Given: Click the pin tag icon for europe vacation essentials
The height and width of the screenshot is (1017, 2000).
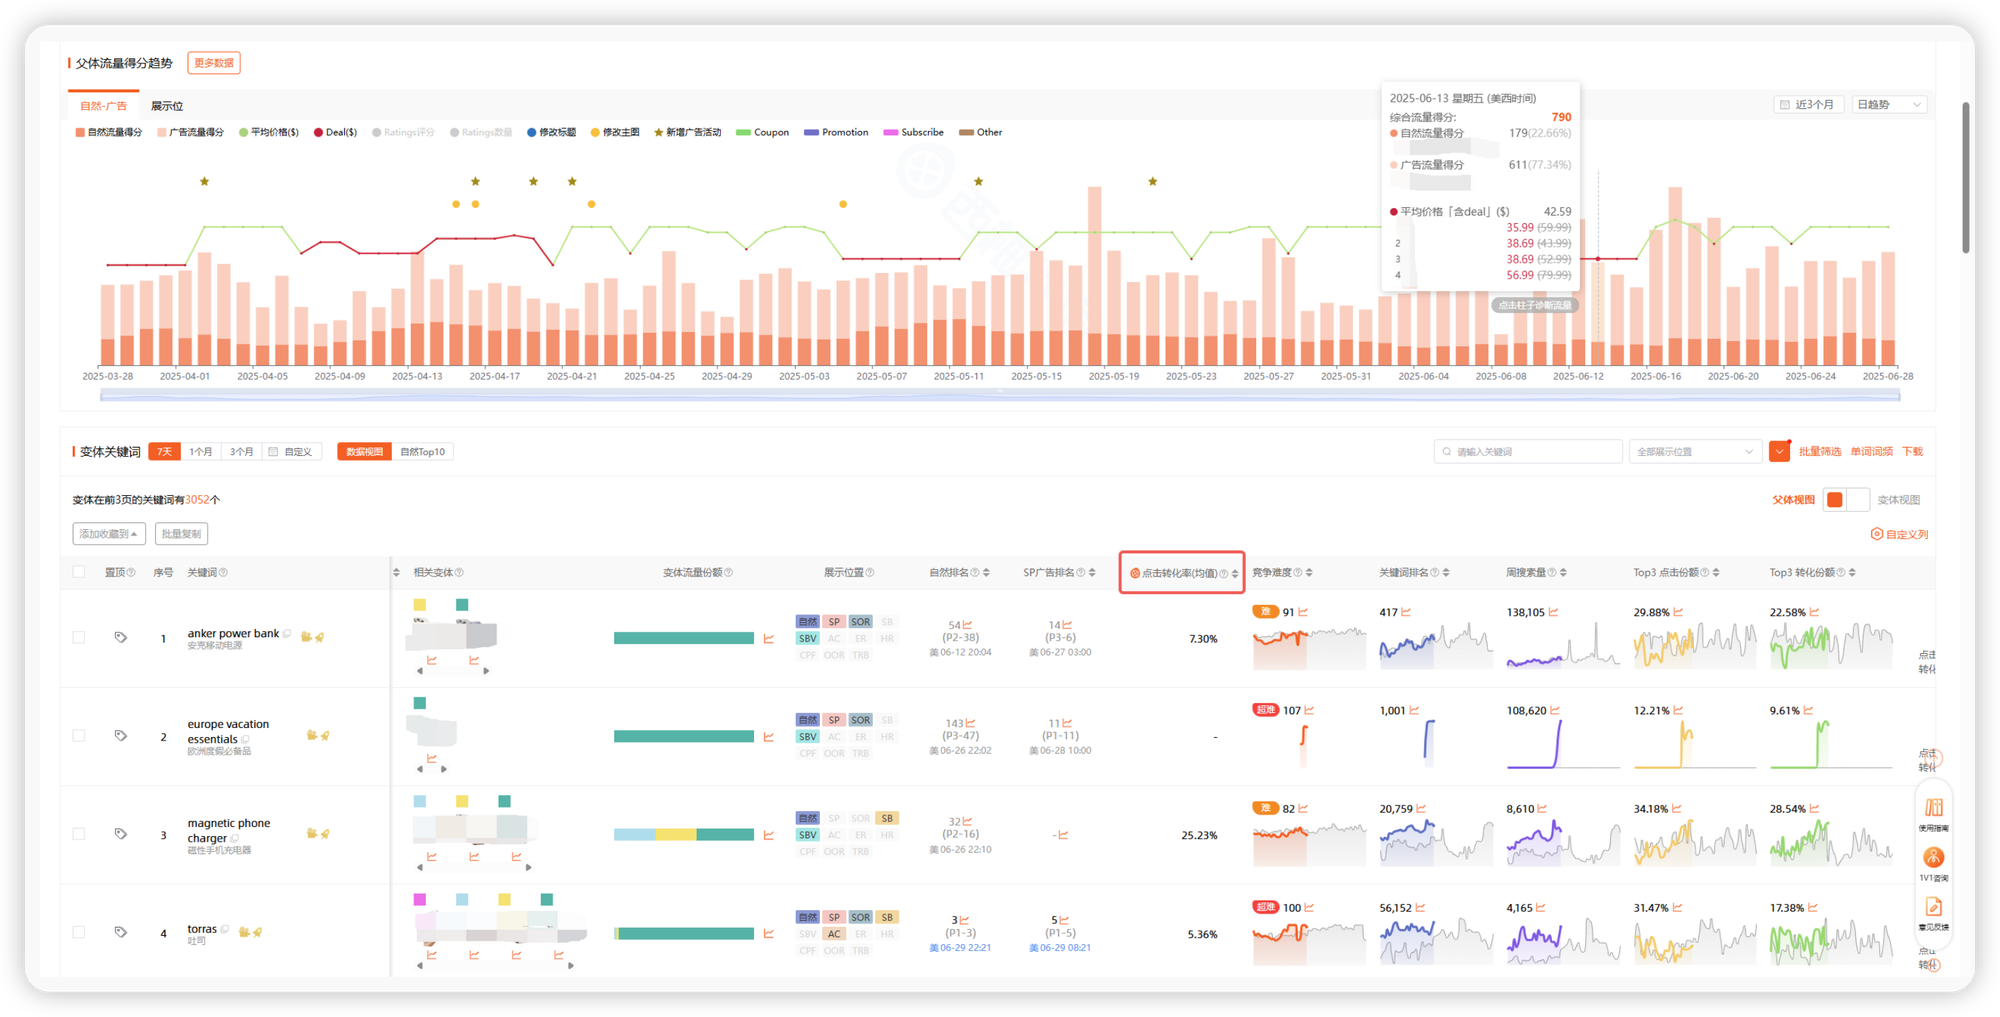Looking at the screenshot, I should pyautogui.click(x=121, y=736).
